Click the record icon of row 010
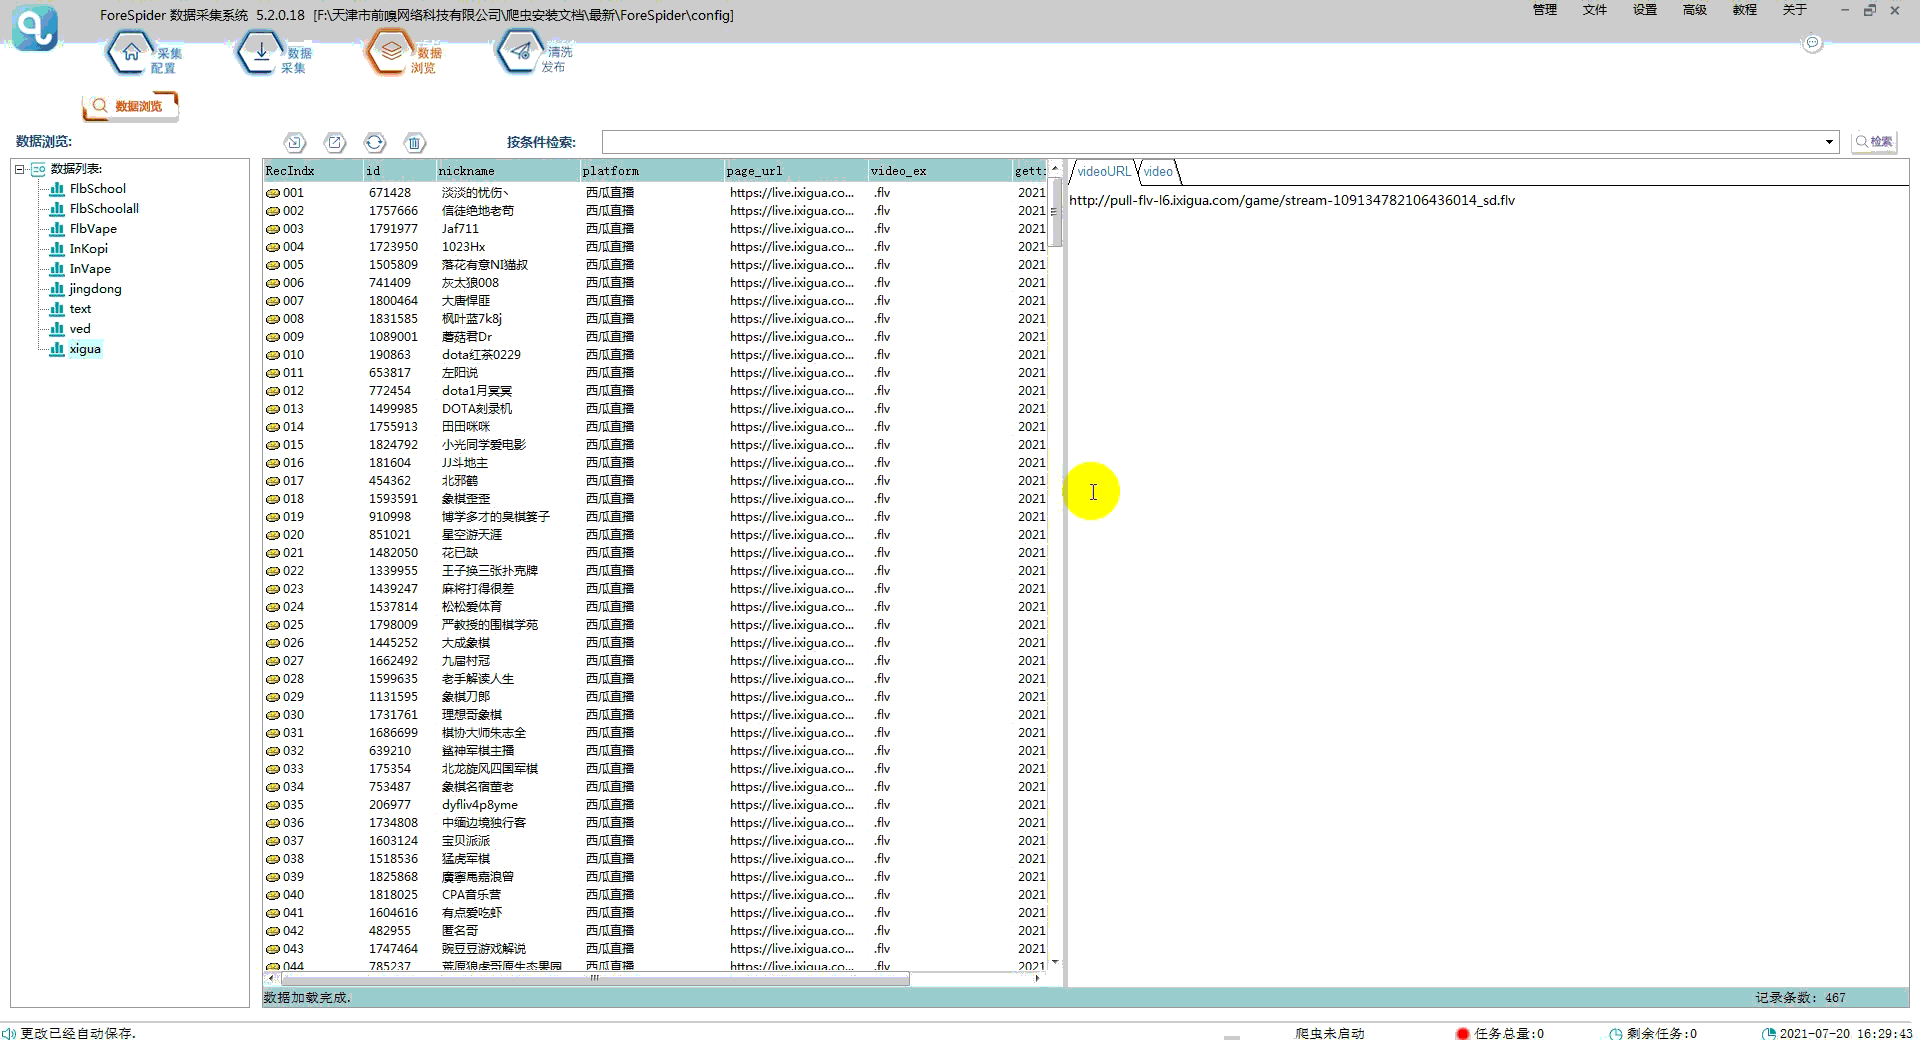Screen dimensions: 1920x1040 point(273,355)
